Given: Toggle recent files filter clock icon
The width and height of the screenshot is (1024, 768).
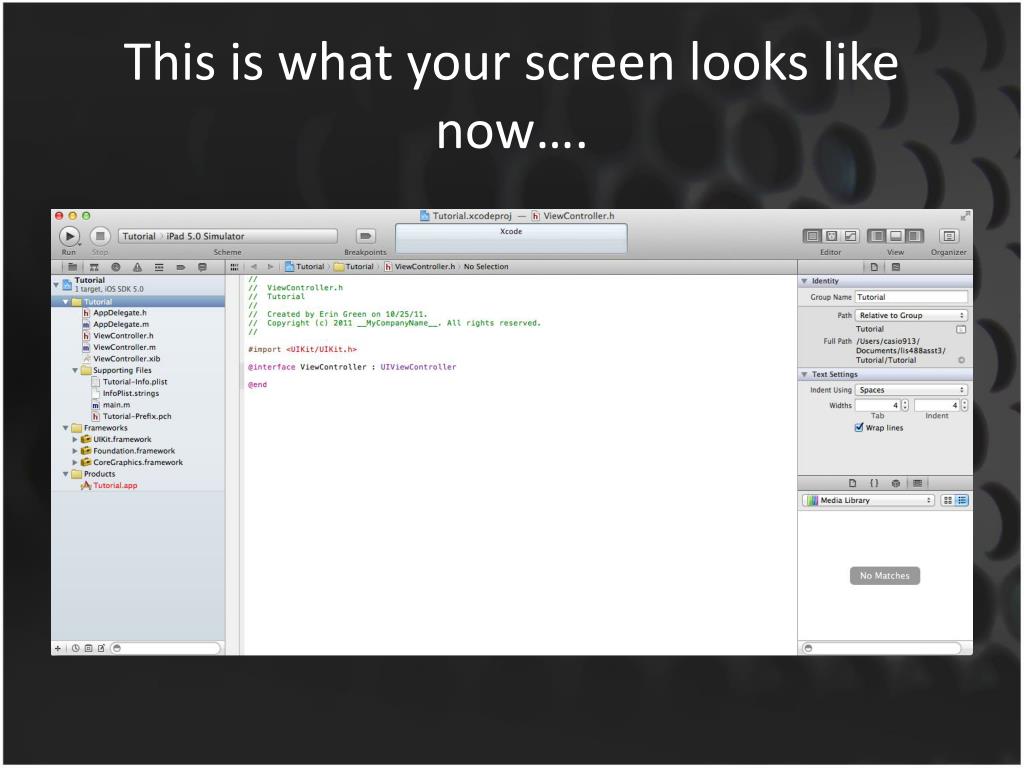Looking at the screenshot, I should point(76,648).
